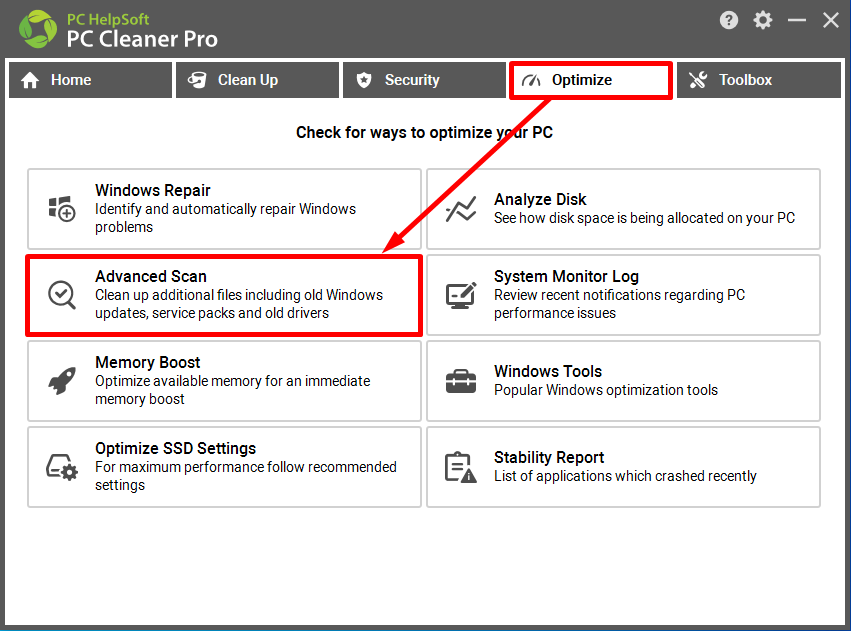Click the Advanced Scan magnifier icon
The width and height of the screenshot is (851, 631).
click(x=62, y=295)
